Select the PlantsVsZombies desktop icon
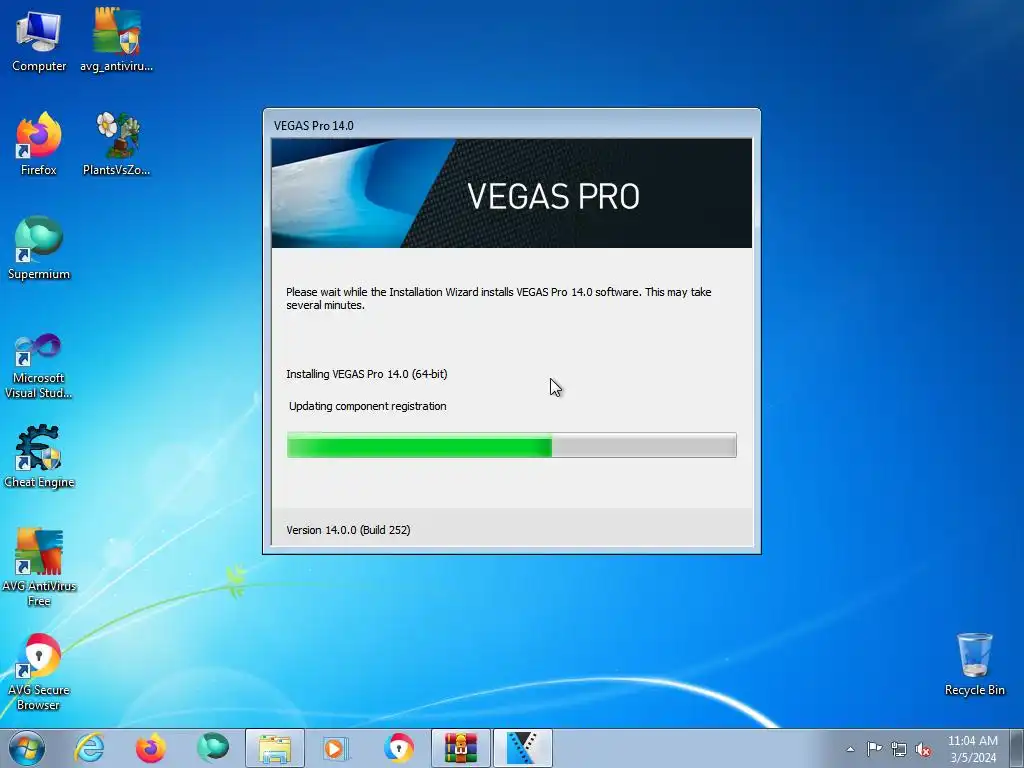The width and height of the screenshot is (1024, 768). (116, 144)
